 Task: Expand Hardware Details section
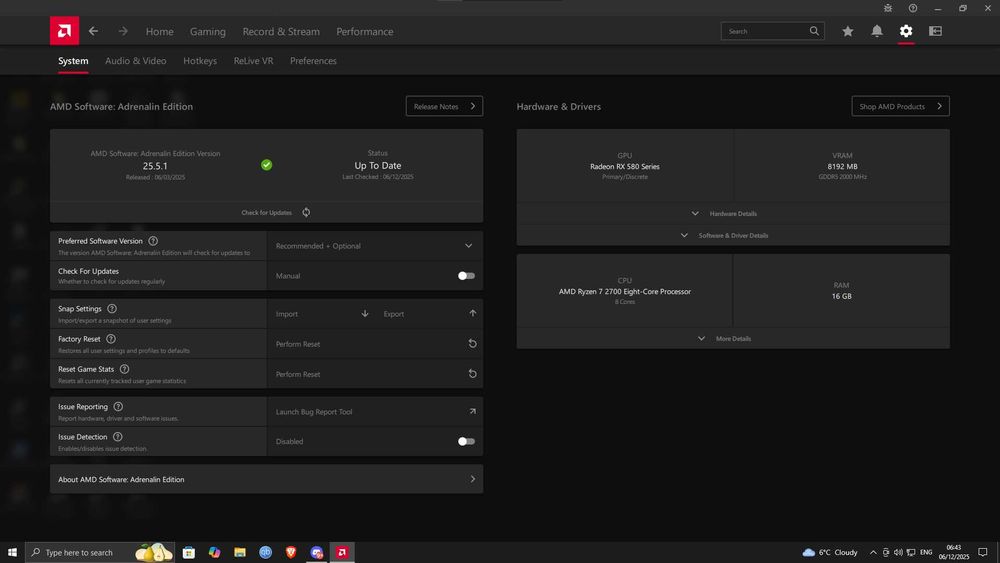click(733, 214)
